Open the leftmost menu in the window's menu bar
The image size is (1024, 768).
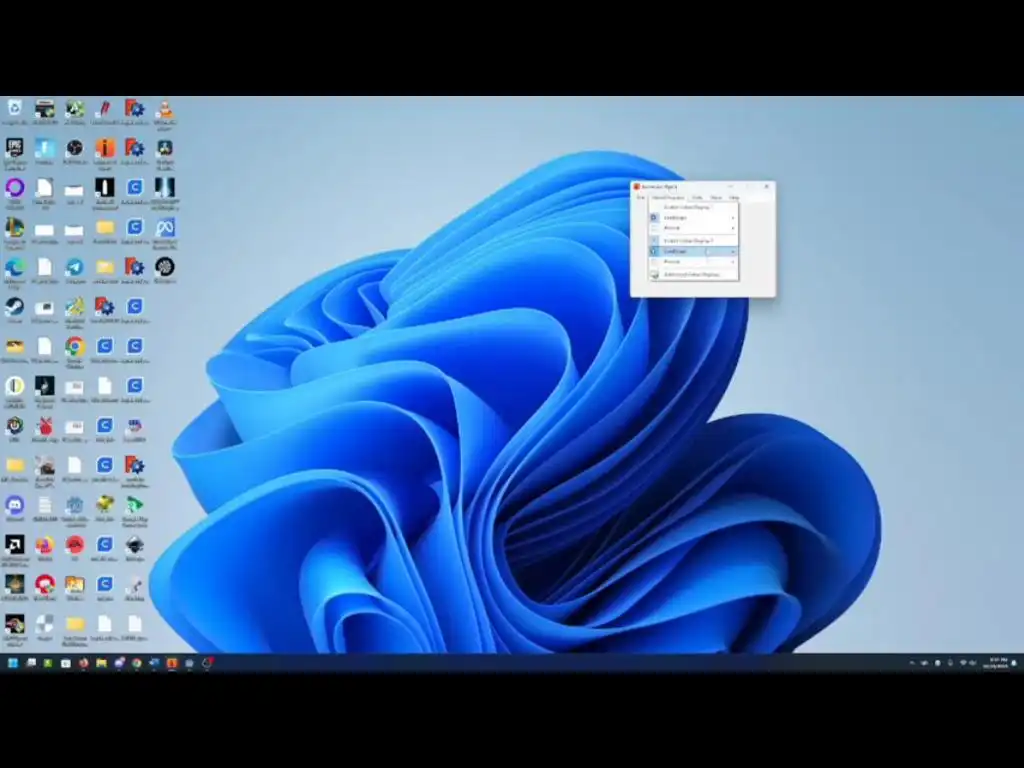click(x=641, y=197)
